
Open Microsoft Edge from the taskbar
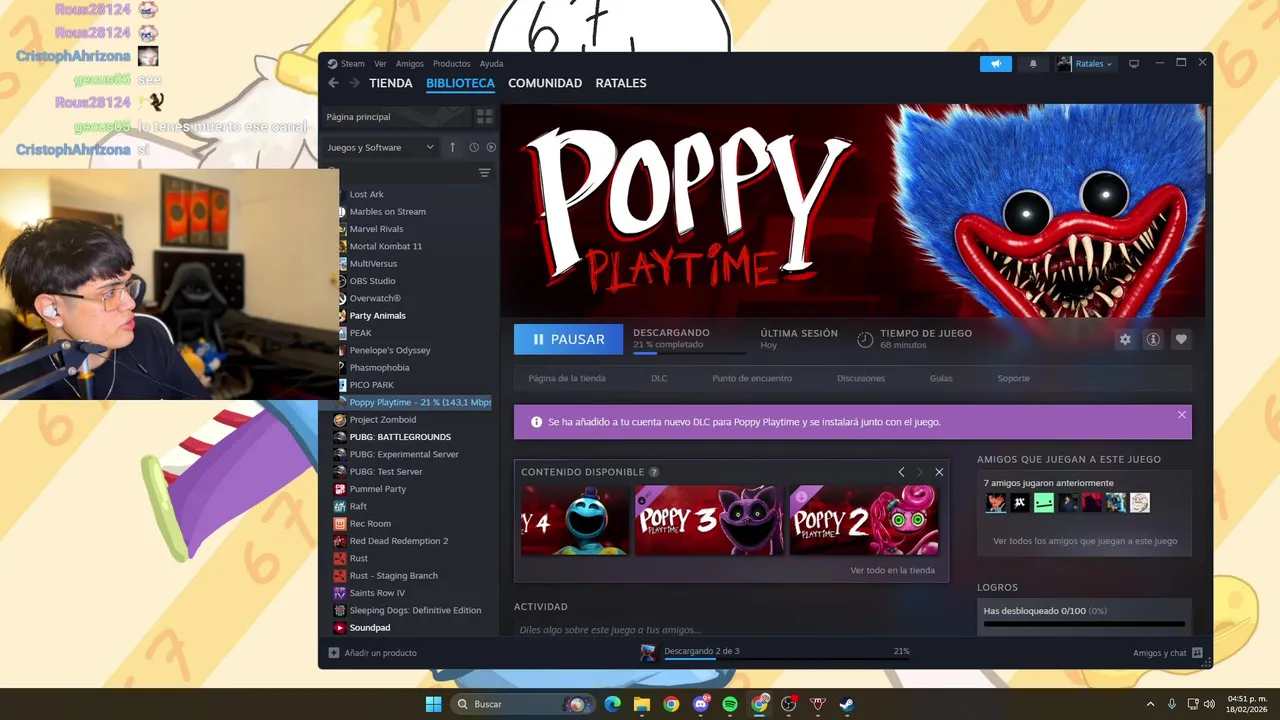(x=613, y=704)
